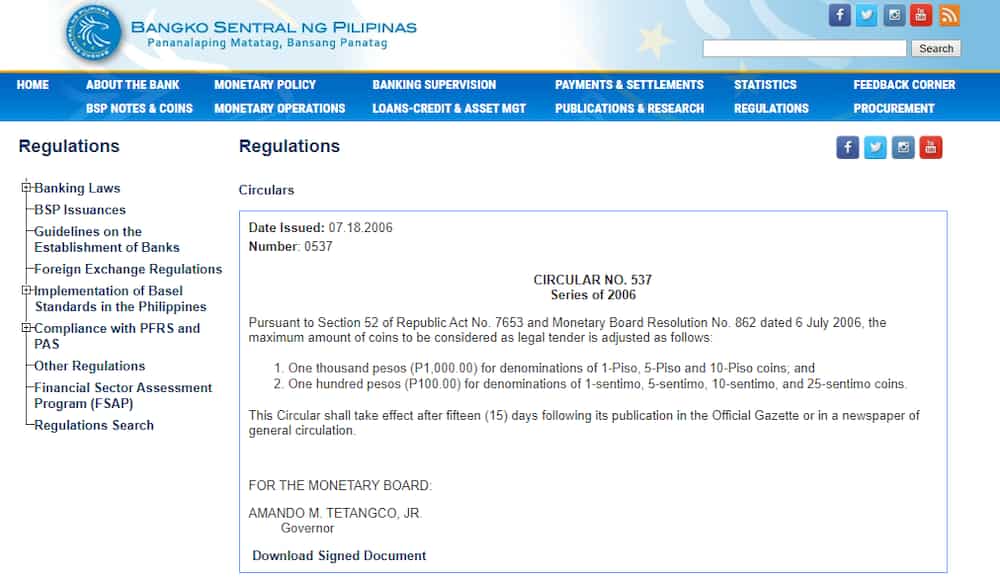Share via Twitter icon beside the Regulations heading

[x=875, y=147]
